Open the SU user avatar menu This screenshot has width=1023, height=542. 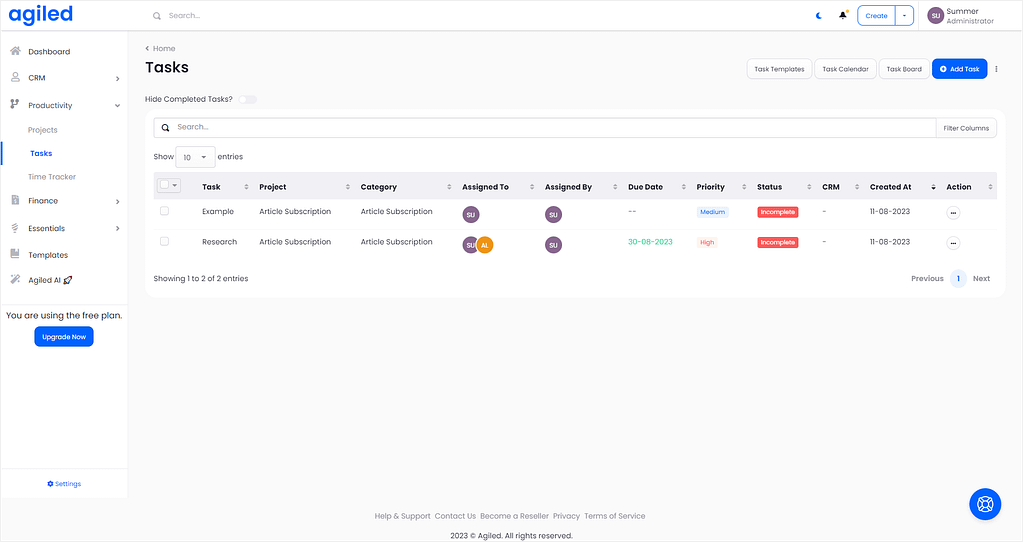936,16
